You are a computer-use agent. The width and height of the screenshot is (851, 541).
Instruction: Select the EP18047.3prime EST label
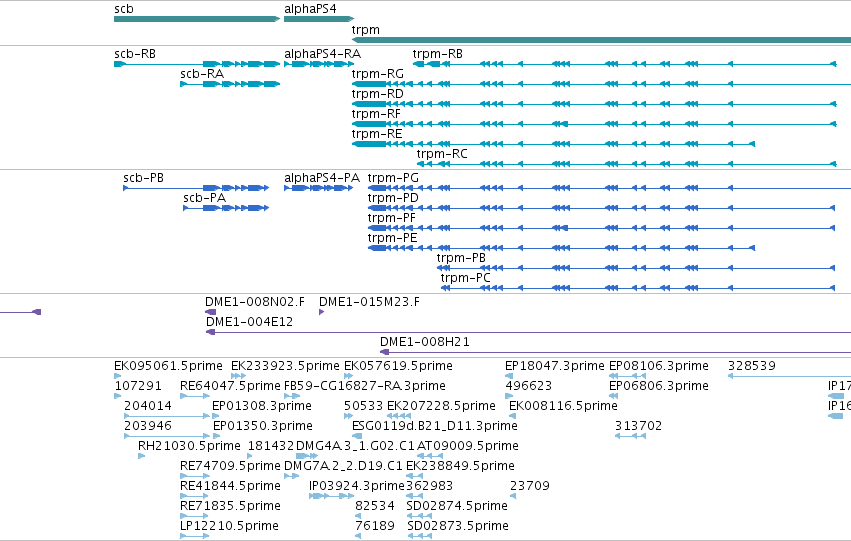[x=554, y=366]
